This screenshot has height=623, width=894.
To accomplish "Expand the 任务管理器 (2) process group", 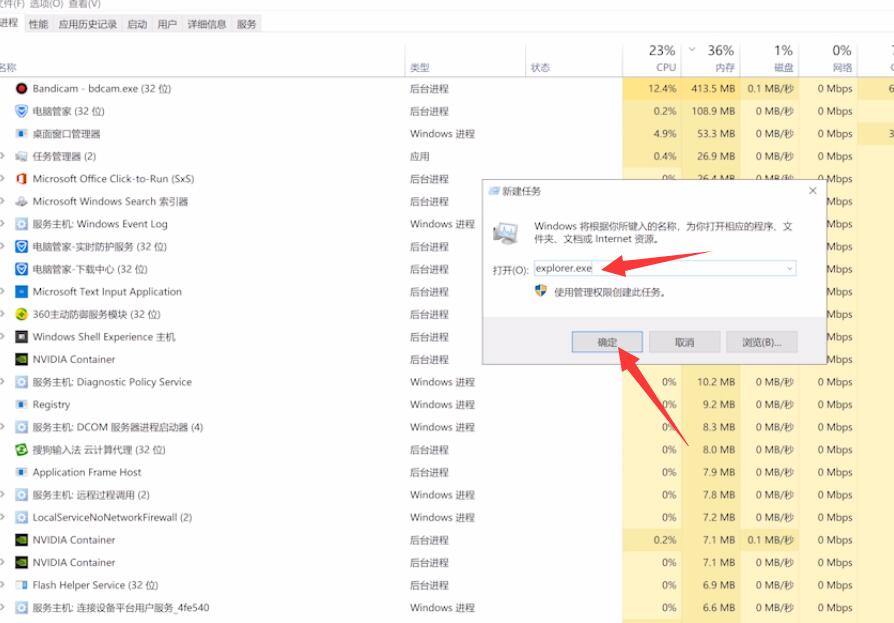I will tap(2, 156).
